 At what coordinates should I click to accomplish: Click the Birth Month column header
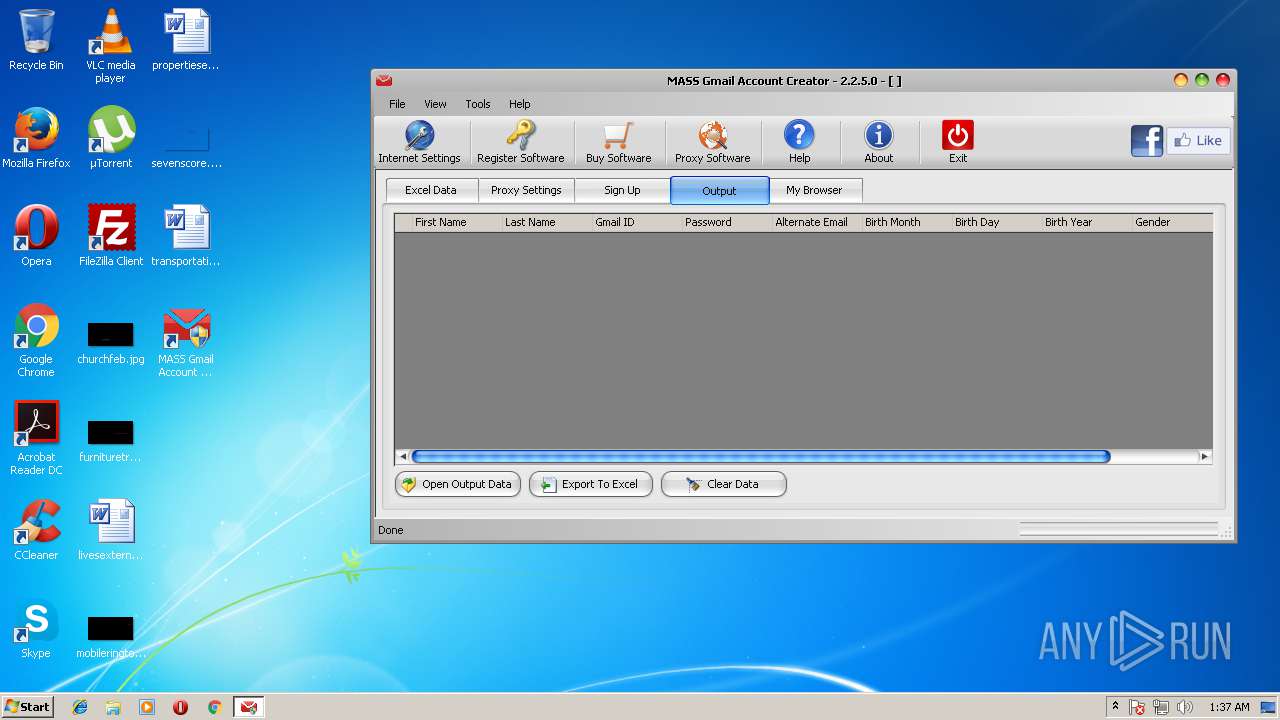tap(906, 222)
